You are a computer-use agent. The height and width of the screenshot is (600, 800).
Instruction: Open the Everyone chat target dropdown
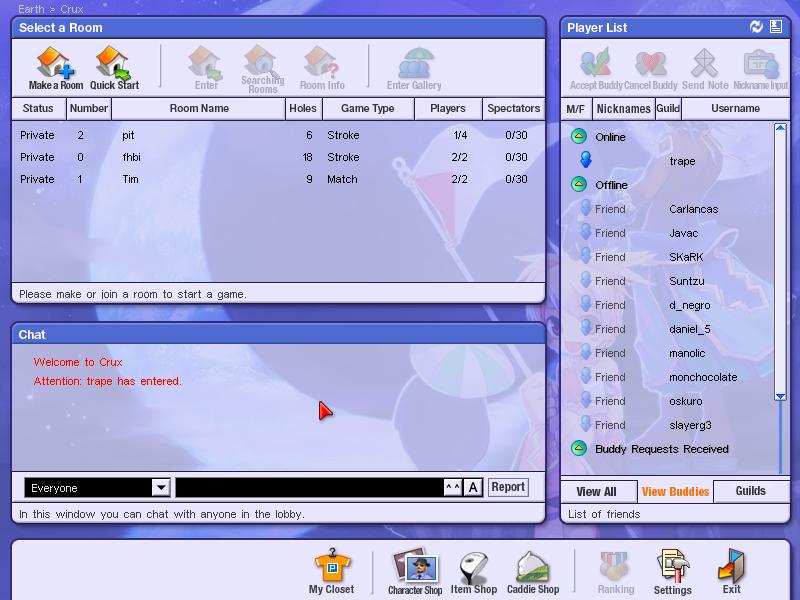pos(160,487)
